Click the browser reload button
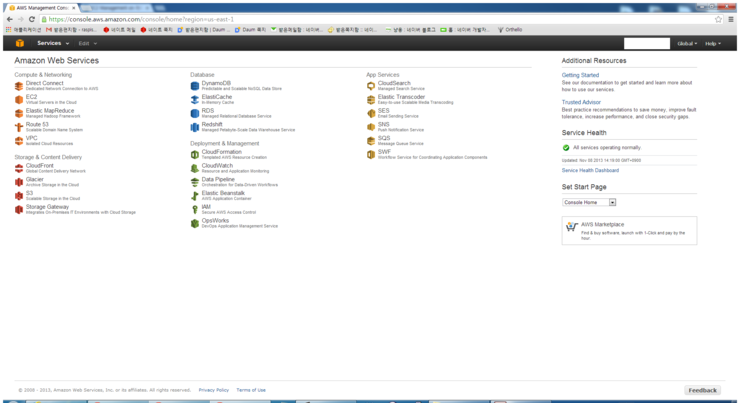The width and height of the screenshot is (740, 403). [x=32, y=19]
